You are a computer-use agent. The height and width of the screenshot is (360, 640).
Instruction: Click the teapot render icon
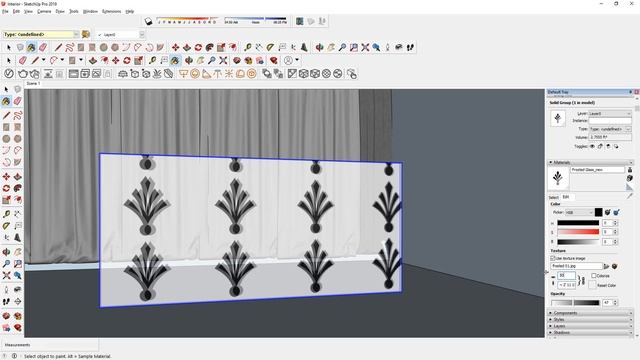point(23,74)
